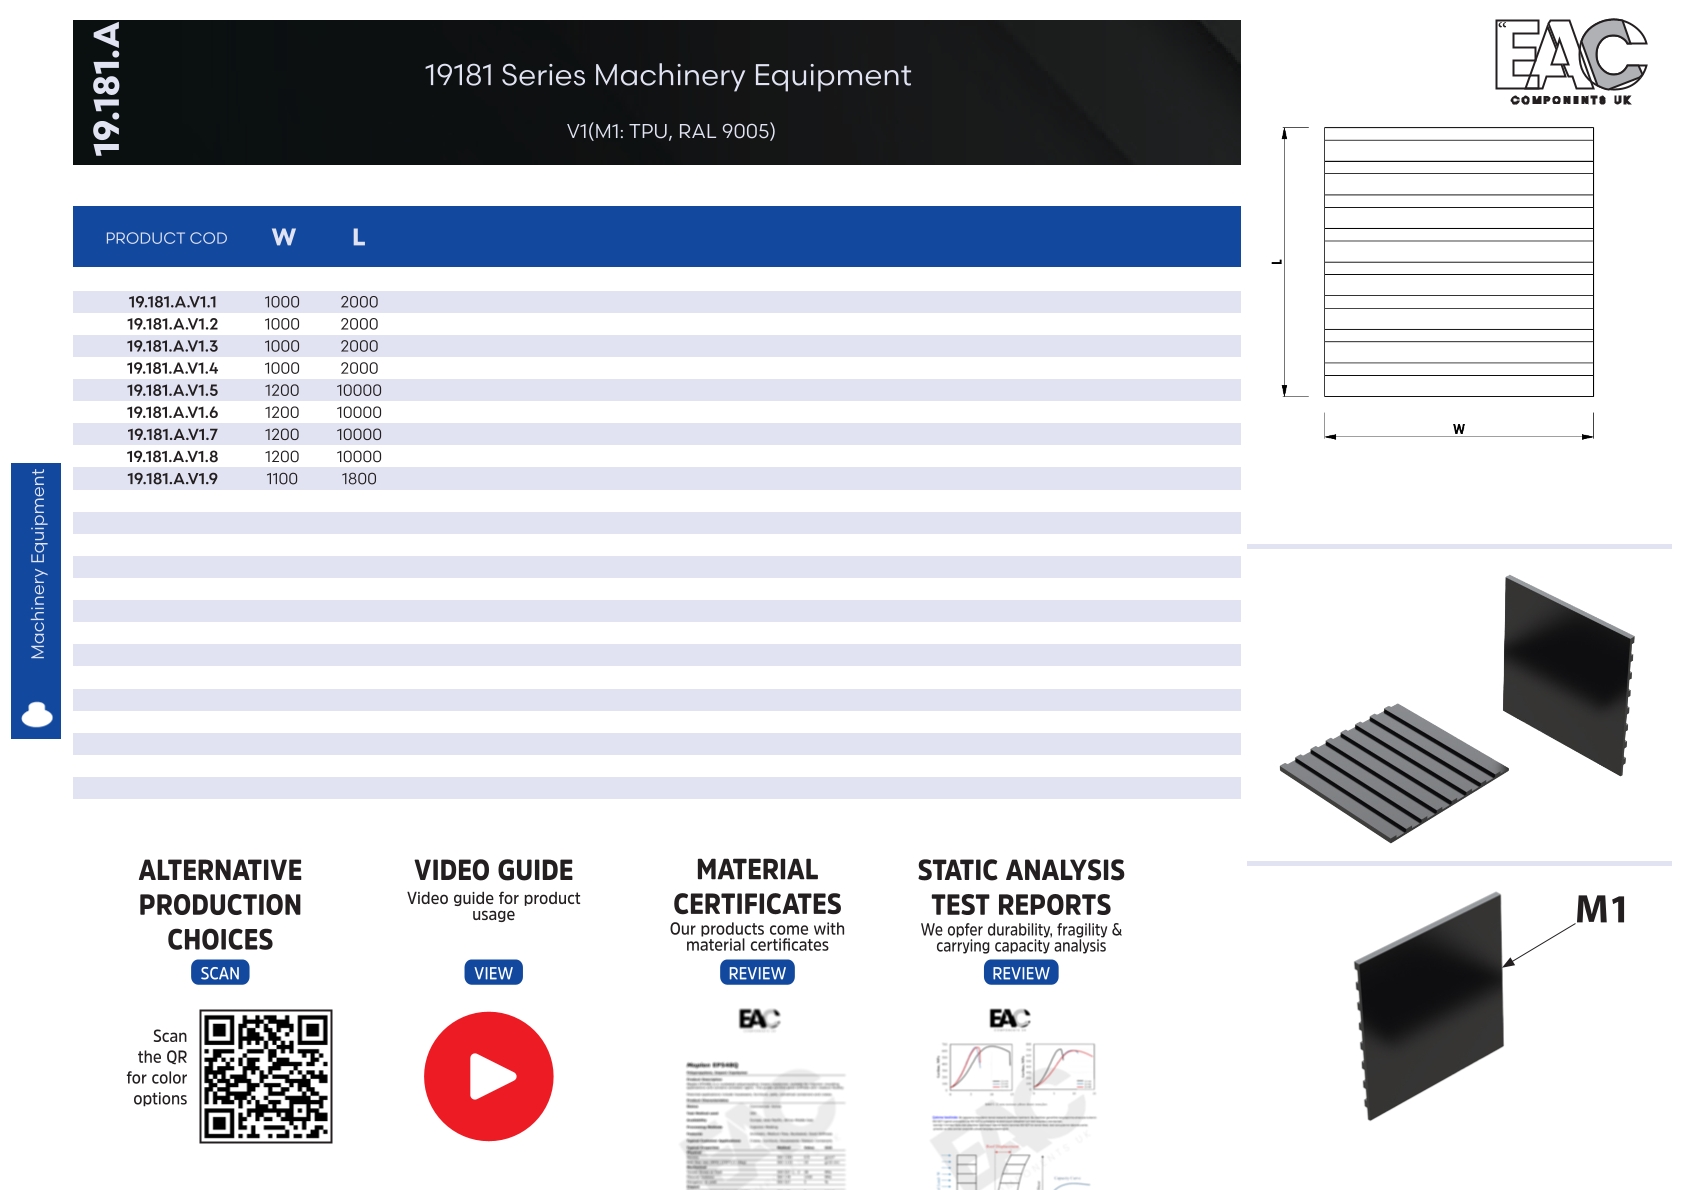Click the W column header
Viewport: 1683px width, 1190px height.
(x=284, y=237)
